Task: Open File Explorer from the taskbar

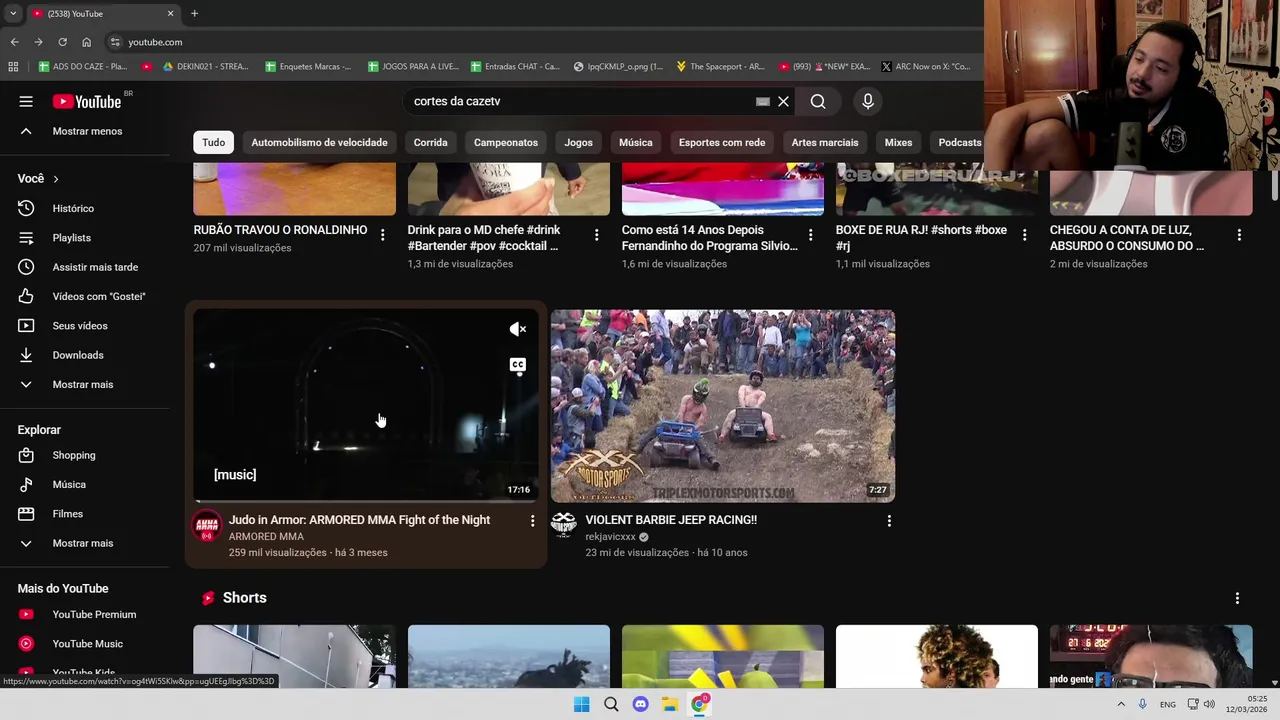Action: (x=670, y=704)
